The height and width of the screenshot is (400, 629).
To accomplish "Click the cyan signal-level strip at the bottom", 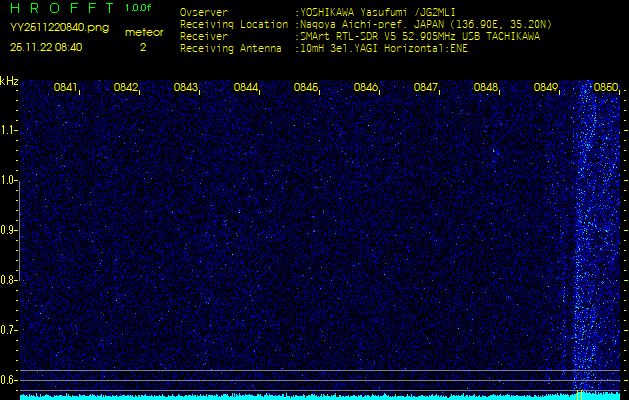I will [x=320, y=396].
